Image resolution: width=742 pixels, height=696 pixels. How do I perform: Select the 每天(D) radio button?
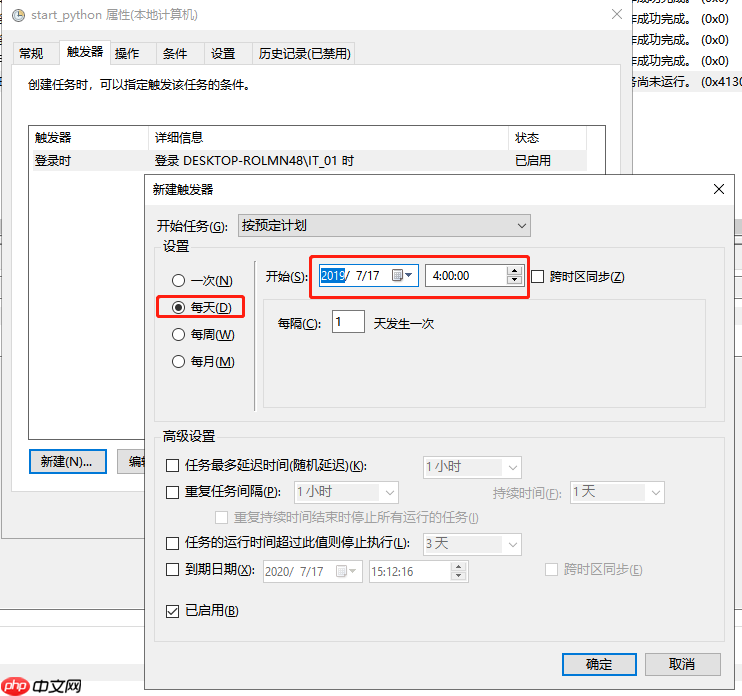pyautogui.click(x=178, y=308)
